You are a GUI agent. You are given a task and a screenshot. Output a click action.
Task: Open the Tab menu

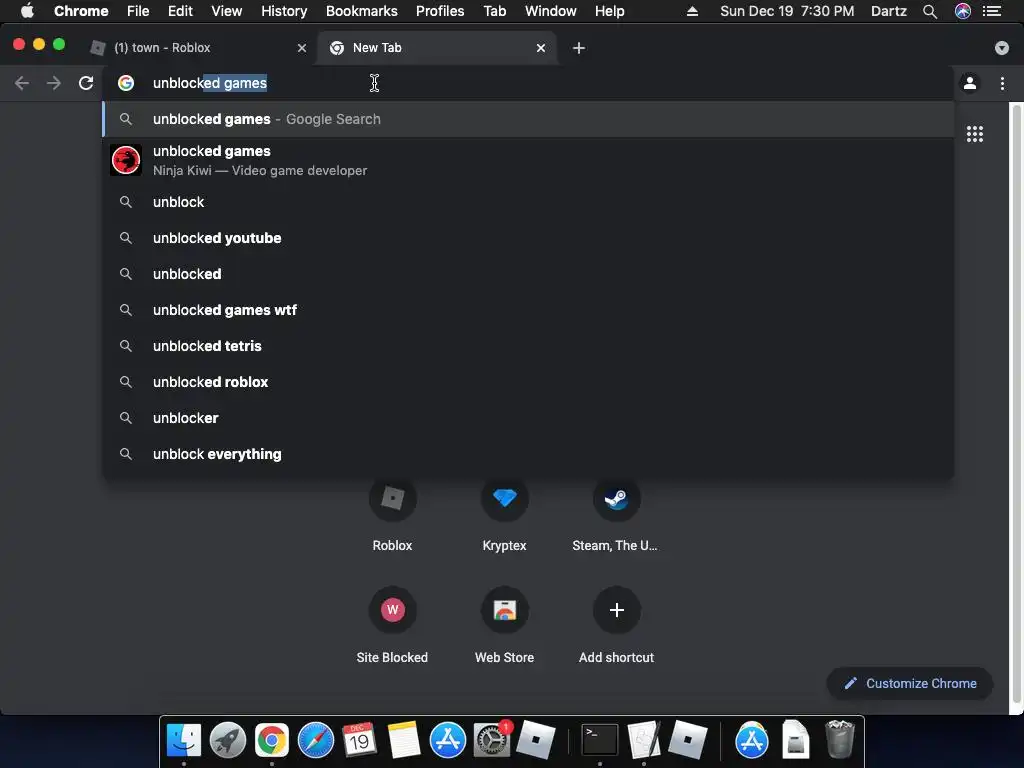tap(494, 11)
